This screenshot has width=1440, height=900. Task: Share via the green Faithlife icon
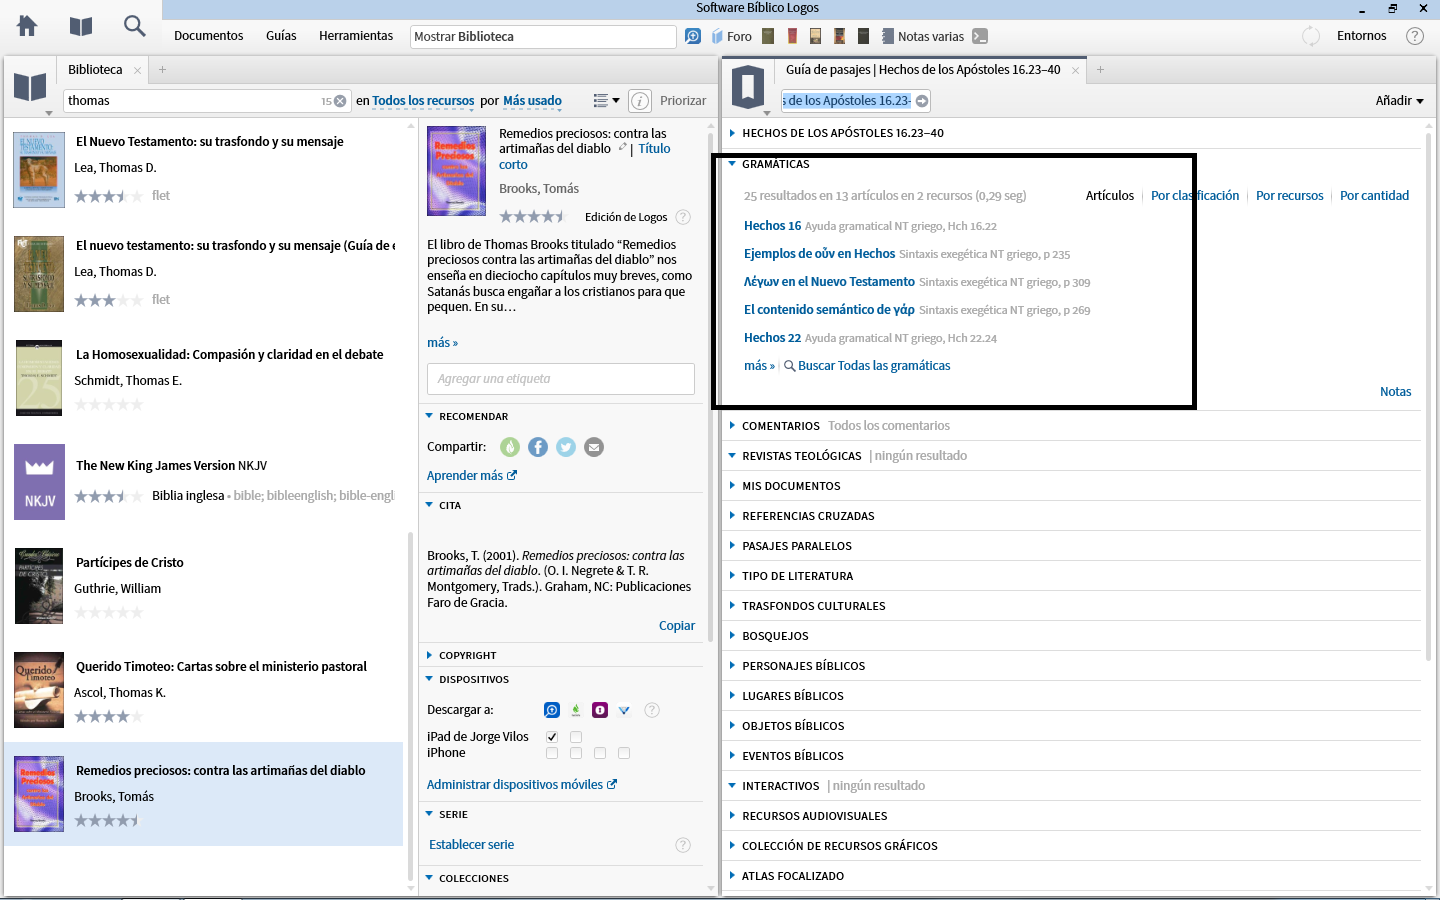coord(510,447)
